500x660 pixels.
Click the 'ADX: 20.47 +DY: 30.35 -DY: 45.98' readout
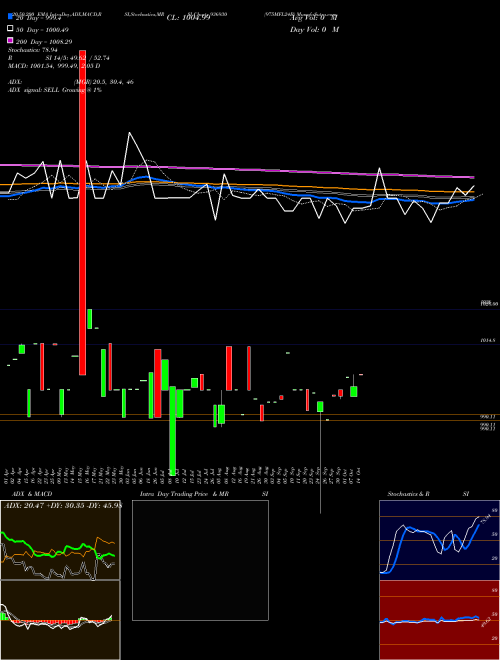(63, 506)
